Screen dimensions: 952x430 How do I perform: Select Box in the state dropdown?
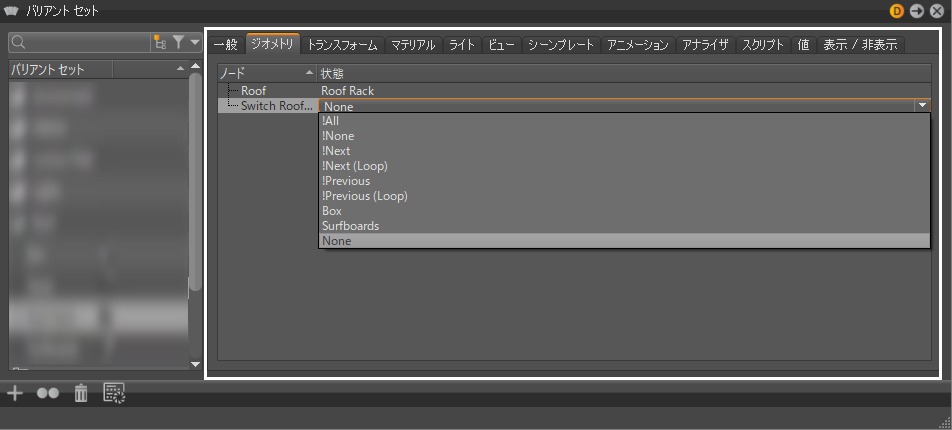click(624, 211)
